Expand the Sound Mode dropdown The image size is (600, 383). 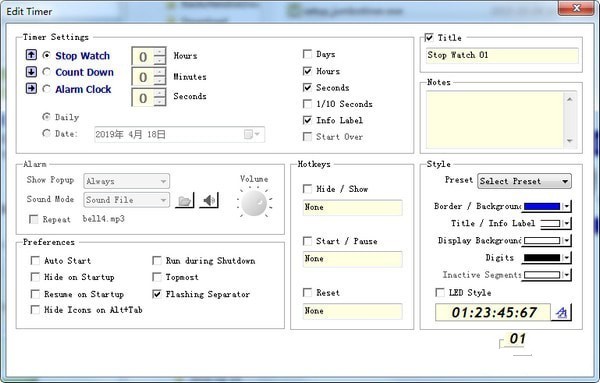click(127, 200)
